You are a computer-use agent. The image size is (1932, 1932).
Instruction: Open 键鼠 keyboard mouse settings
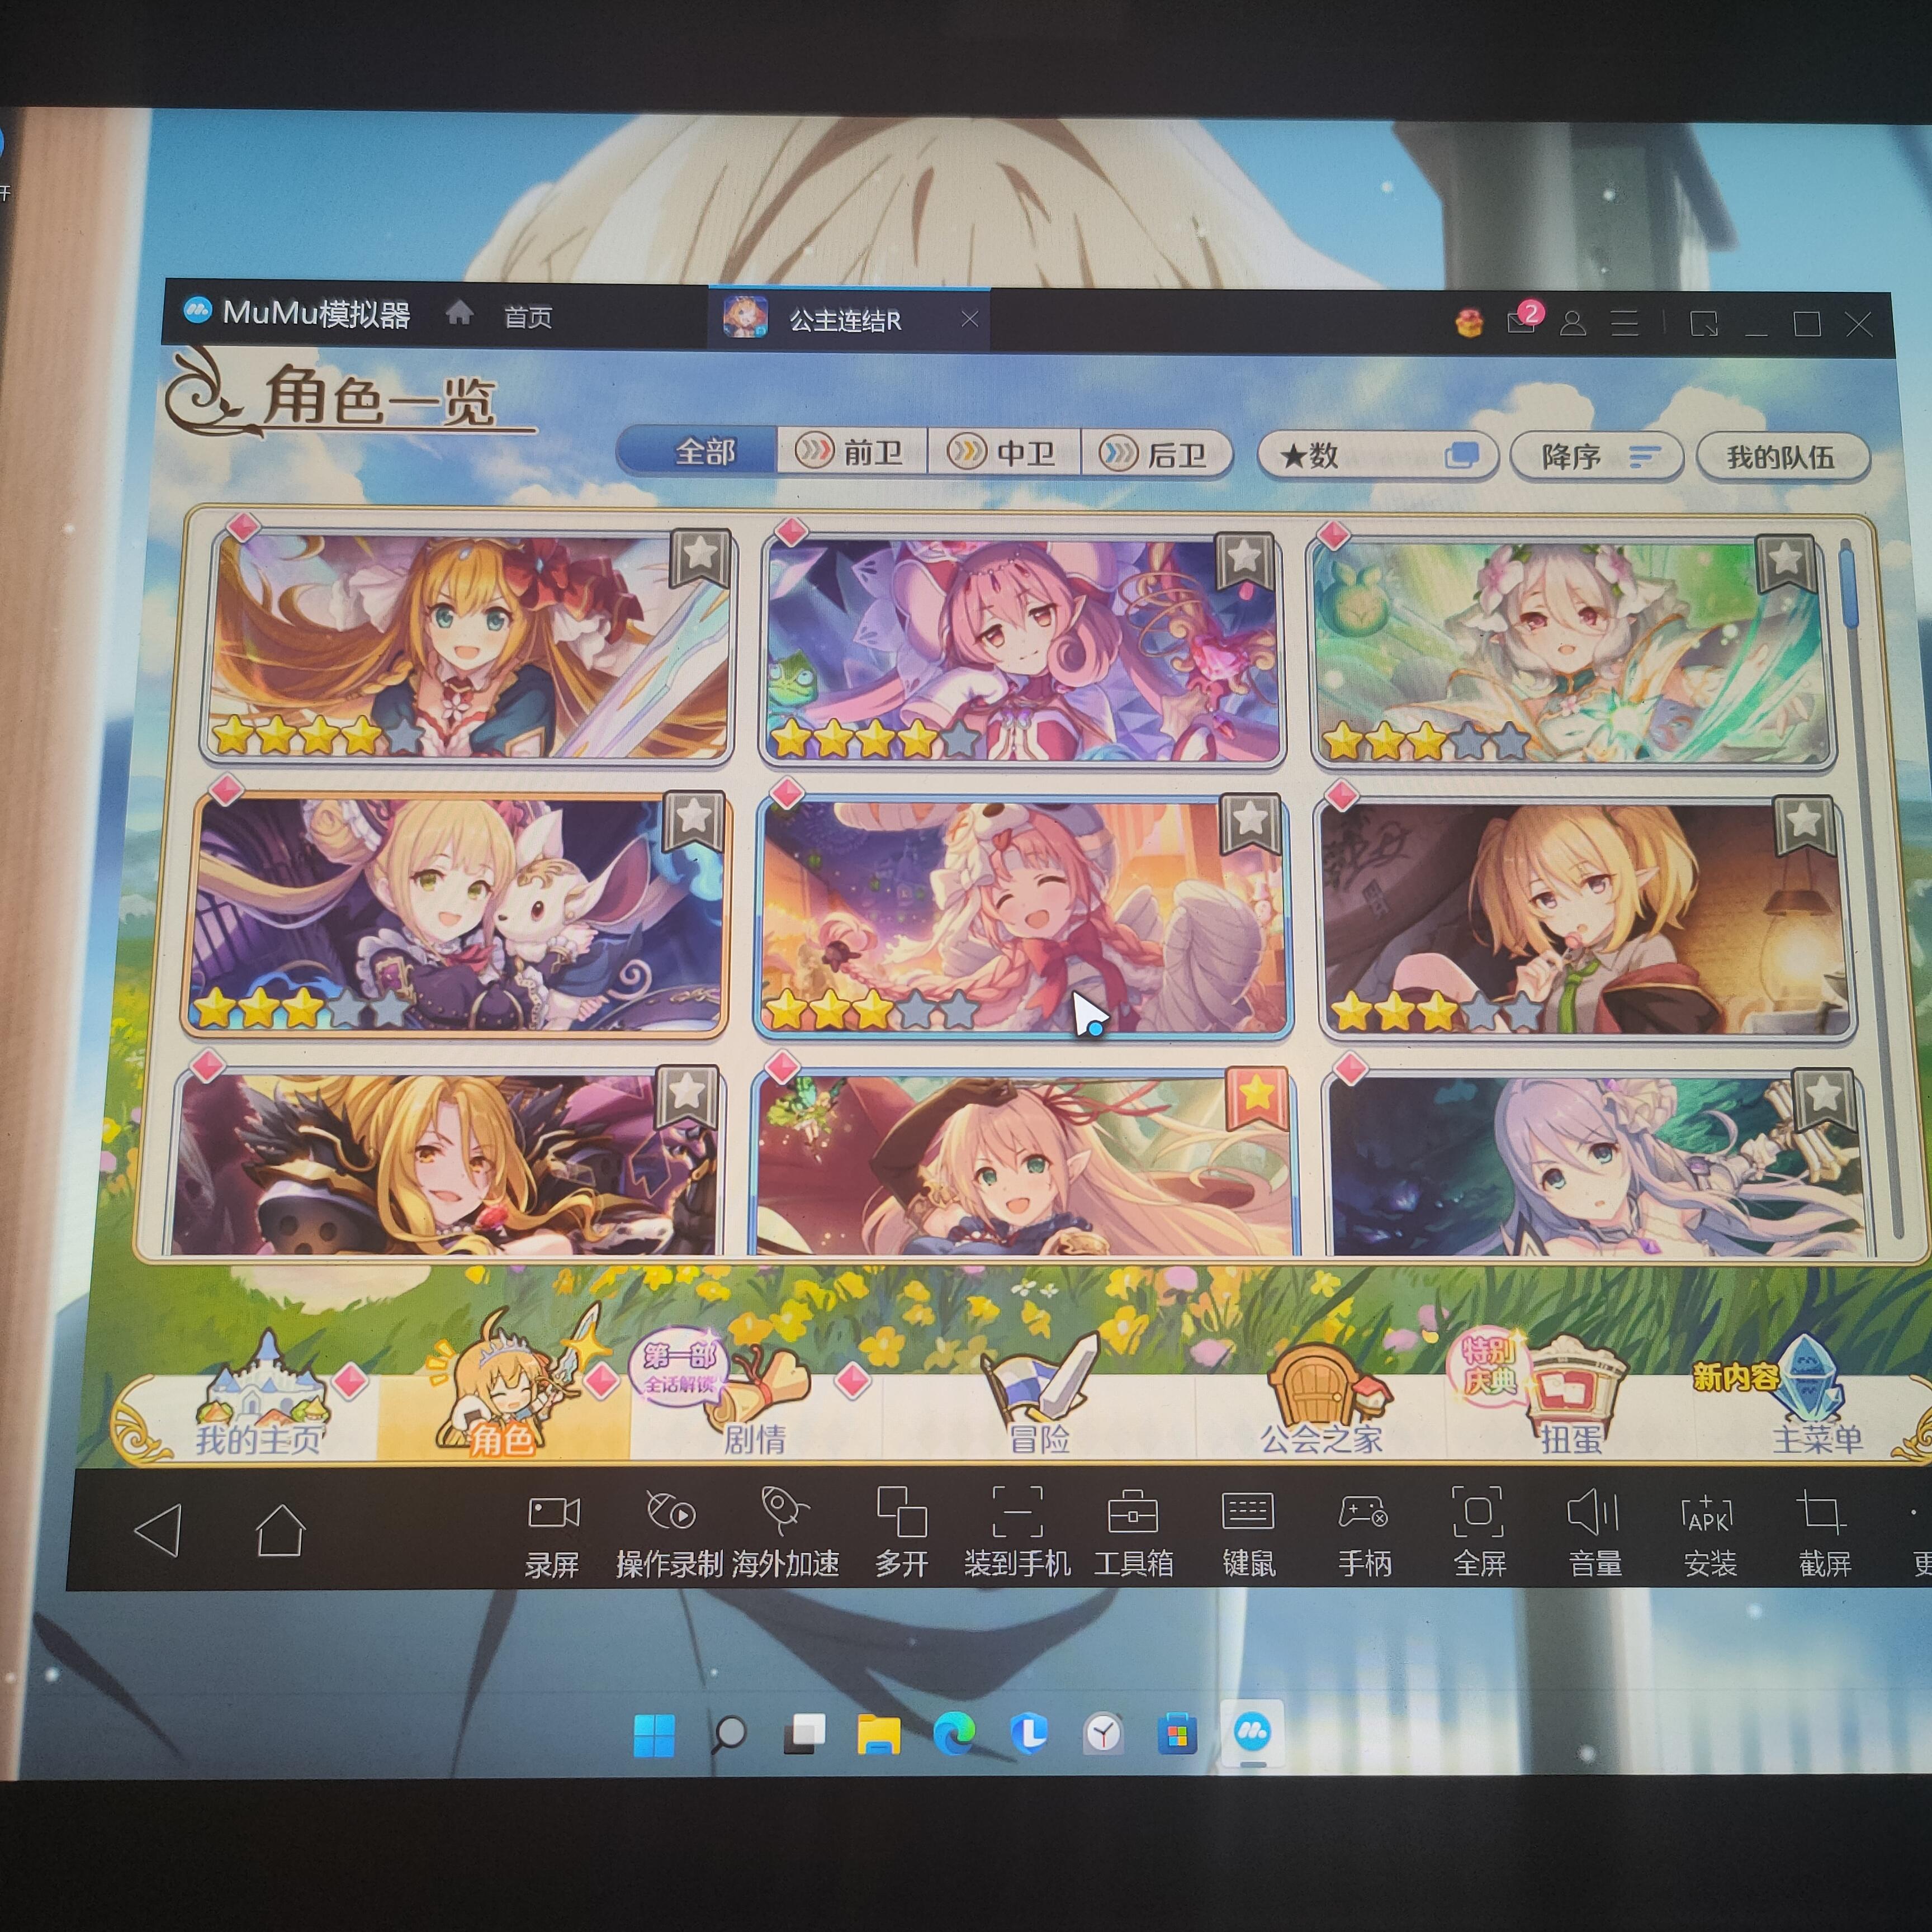(1248, 1535)
